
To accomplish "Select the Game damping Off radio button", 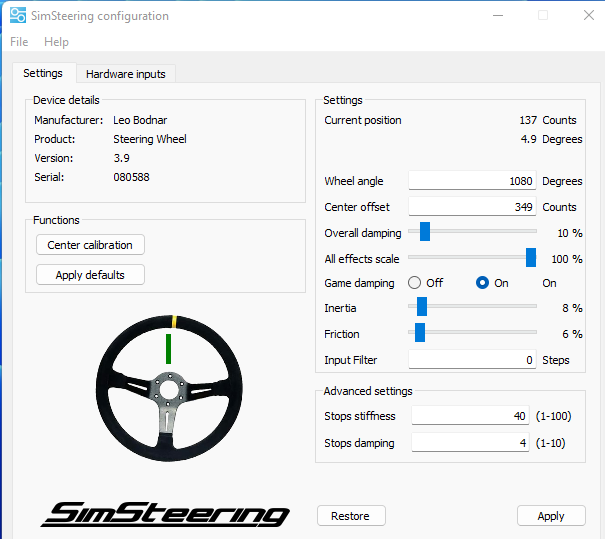I will 414,283.
